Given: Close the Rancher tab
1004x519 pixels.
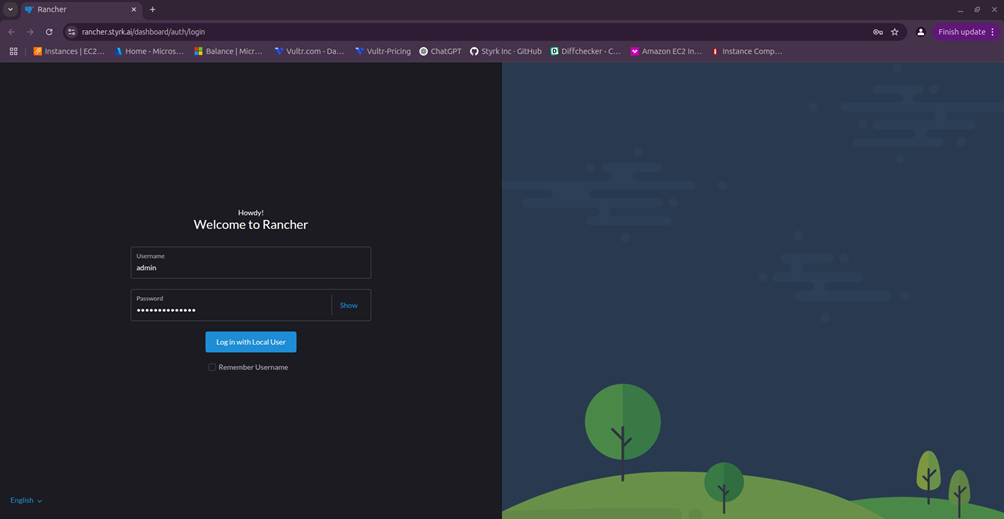Looking at the screenshot, I should click(x=134, y=10).
